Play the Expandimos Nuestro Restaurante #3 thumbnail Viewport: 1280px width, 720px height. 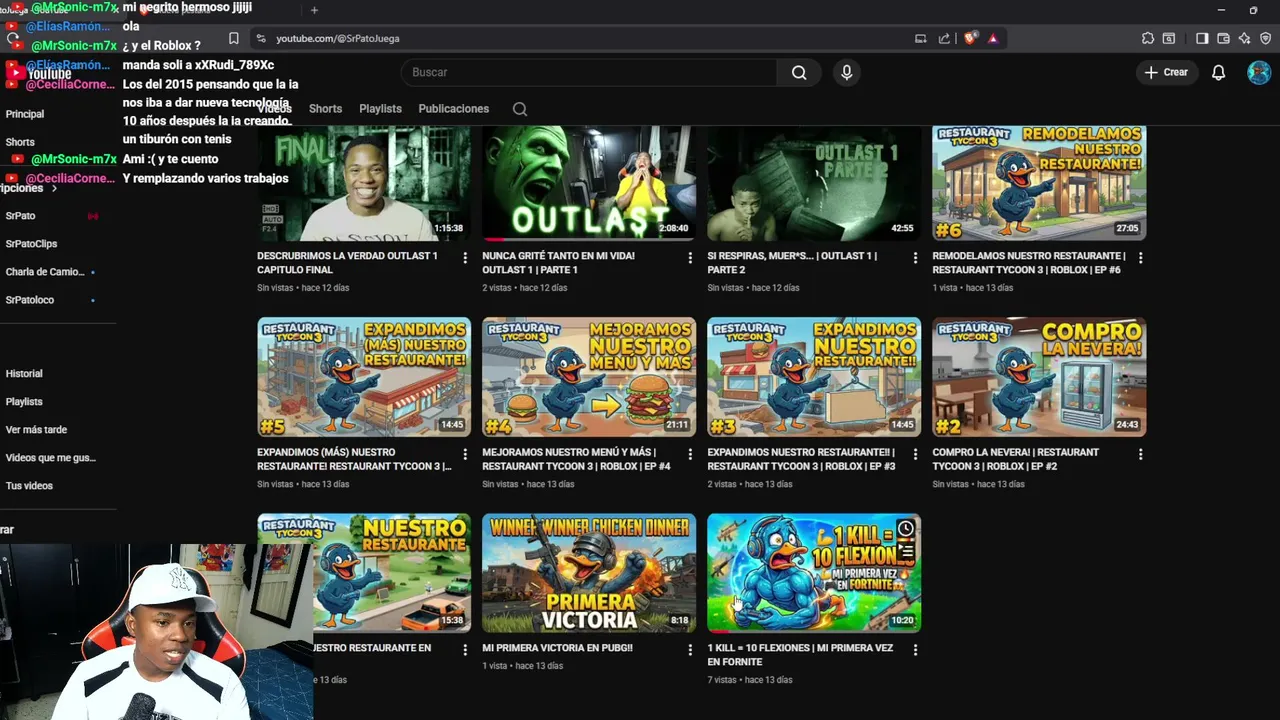(x=814, y=377)
